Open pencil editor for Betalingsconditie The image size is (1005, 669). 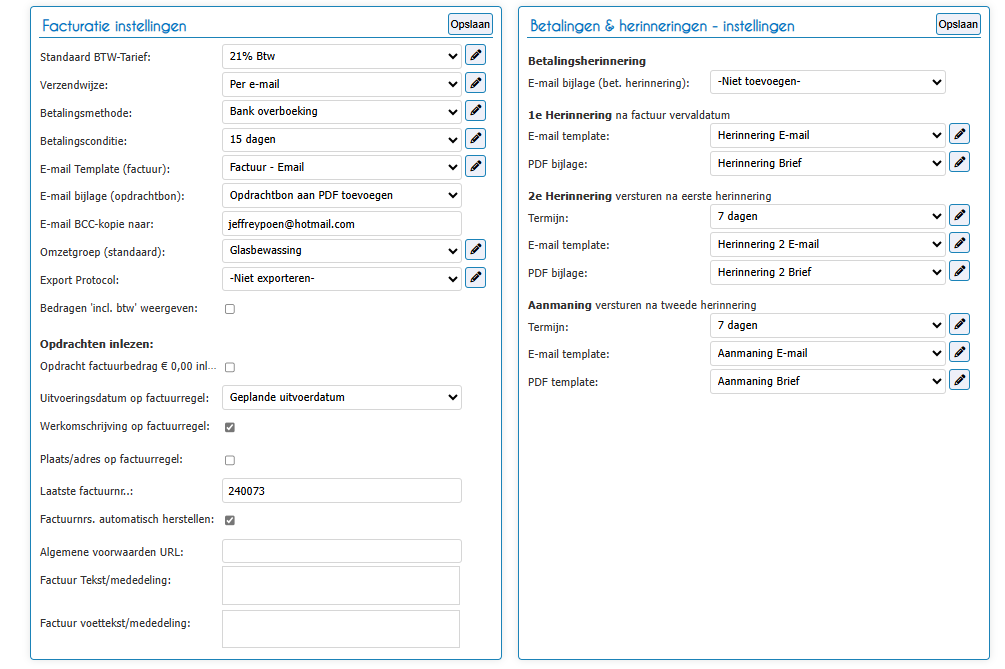[x=475, y=138]
